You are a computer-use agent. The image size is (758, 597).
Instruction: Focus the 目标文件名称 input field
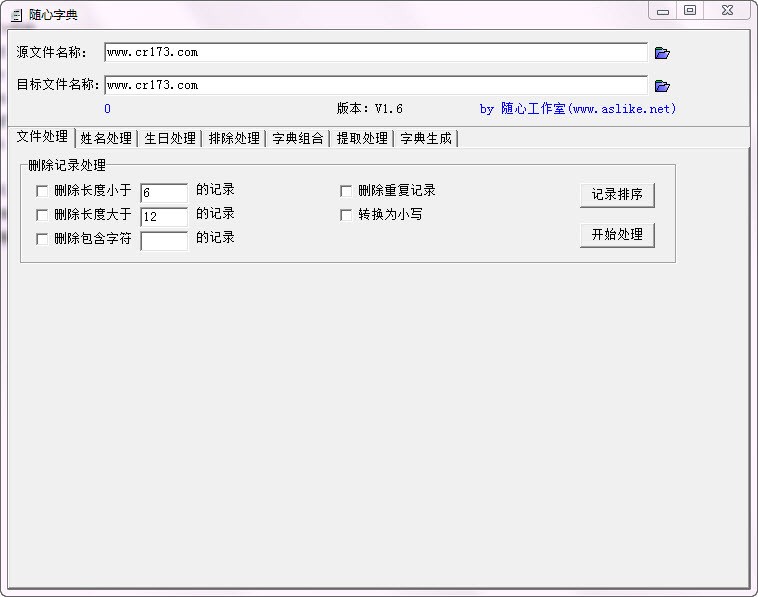point(376,85)
